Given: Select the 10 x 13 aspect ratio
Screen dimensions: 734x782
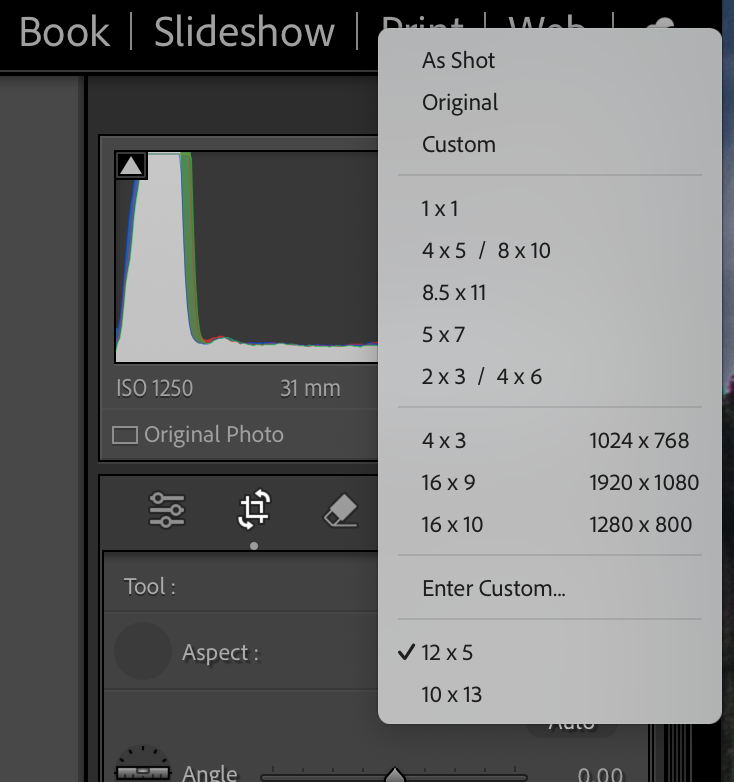Looking at the screenshot, I should click(451, 694).
